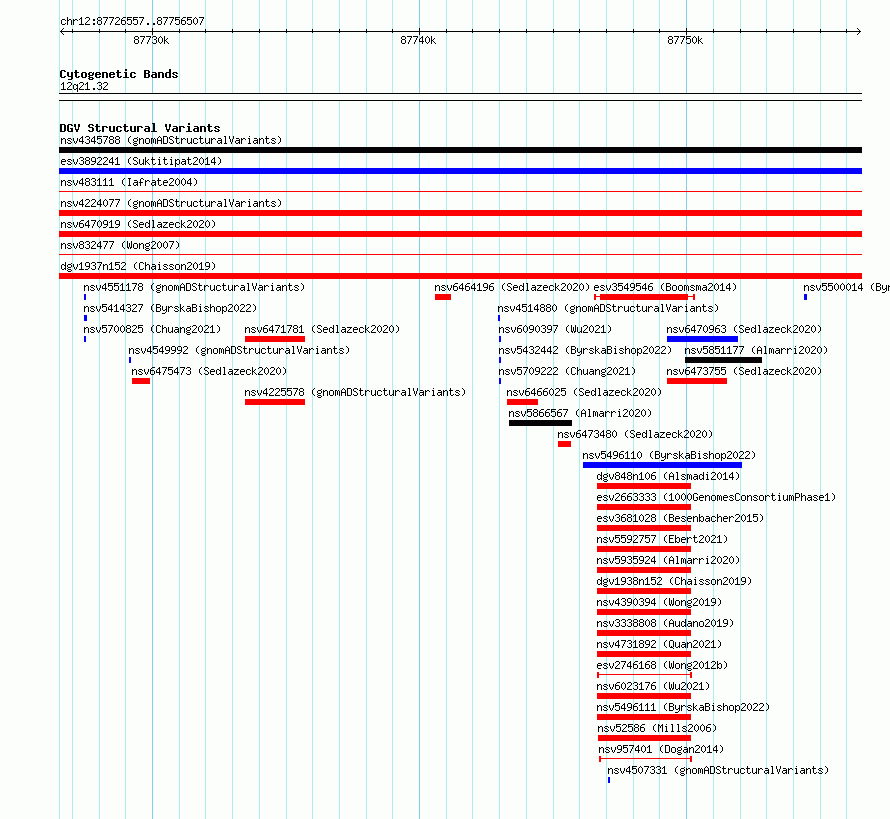Select nsv832477 (Wong2007) variant label
The image size is (890, 819).
pyautogui.click(x=120, y=245)
